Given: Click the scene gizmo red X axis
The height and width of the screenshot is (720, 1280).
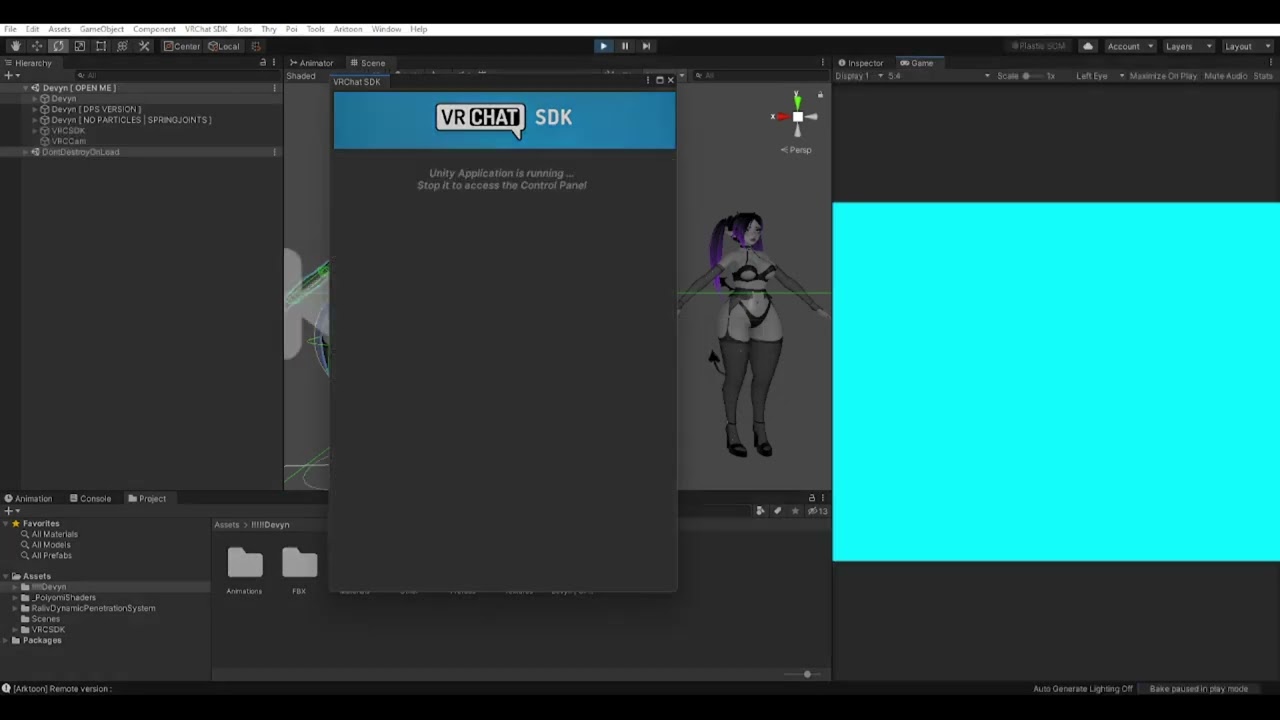Looking at the screenshot, I should click(x=779, y=117).
